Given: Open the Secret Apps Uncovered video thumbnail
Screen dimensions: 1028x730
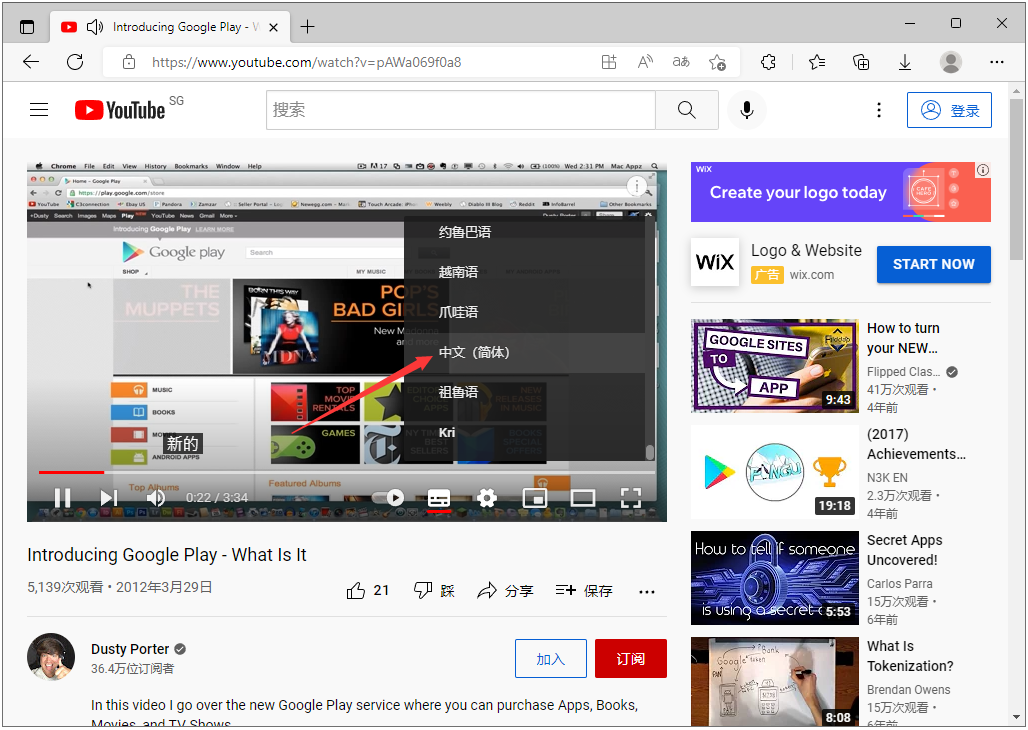Looking at the screenshot, I should pyautogui.click(x=774, y=578).
